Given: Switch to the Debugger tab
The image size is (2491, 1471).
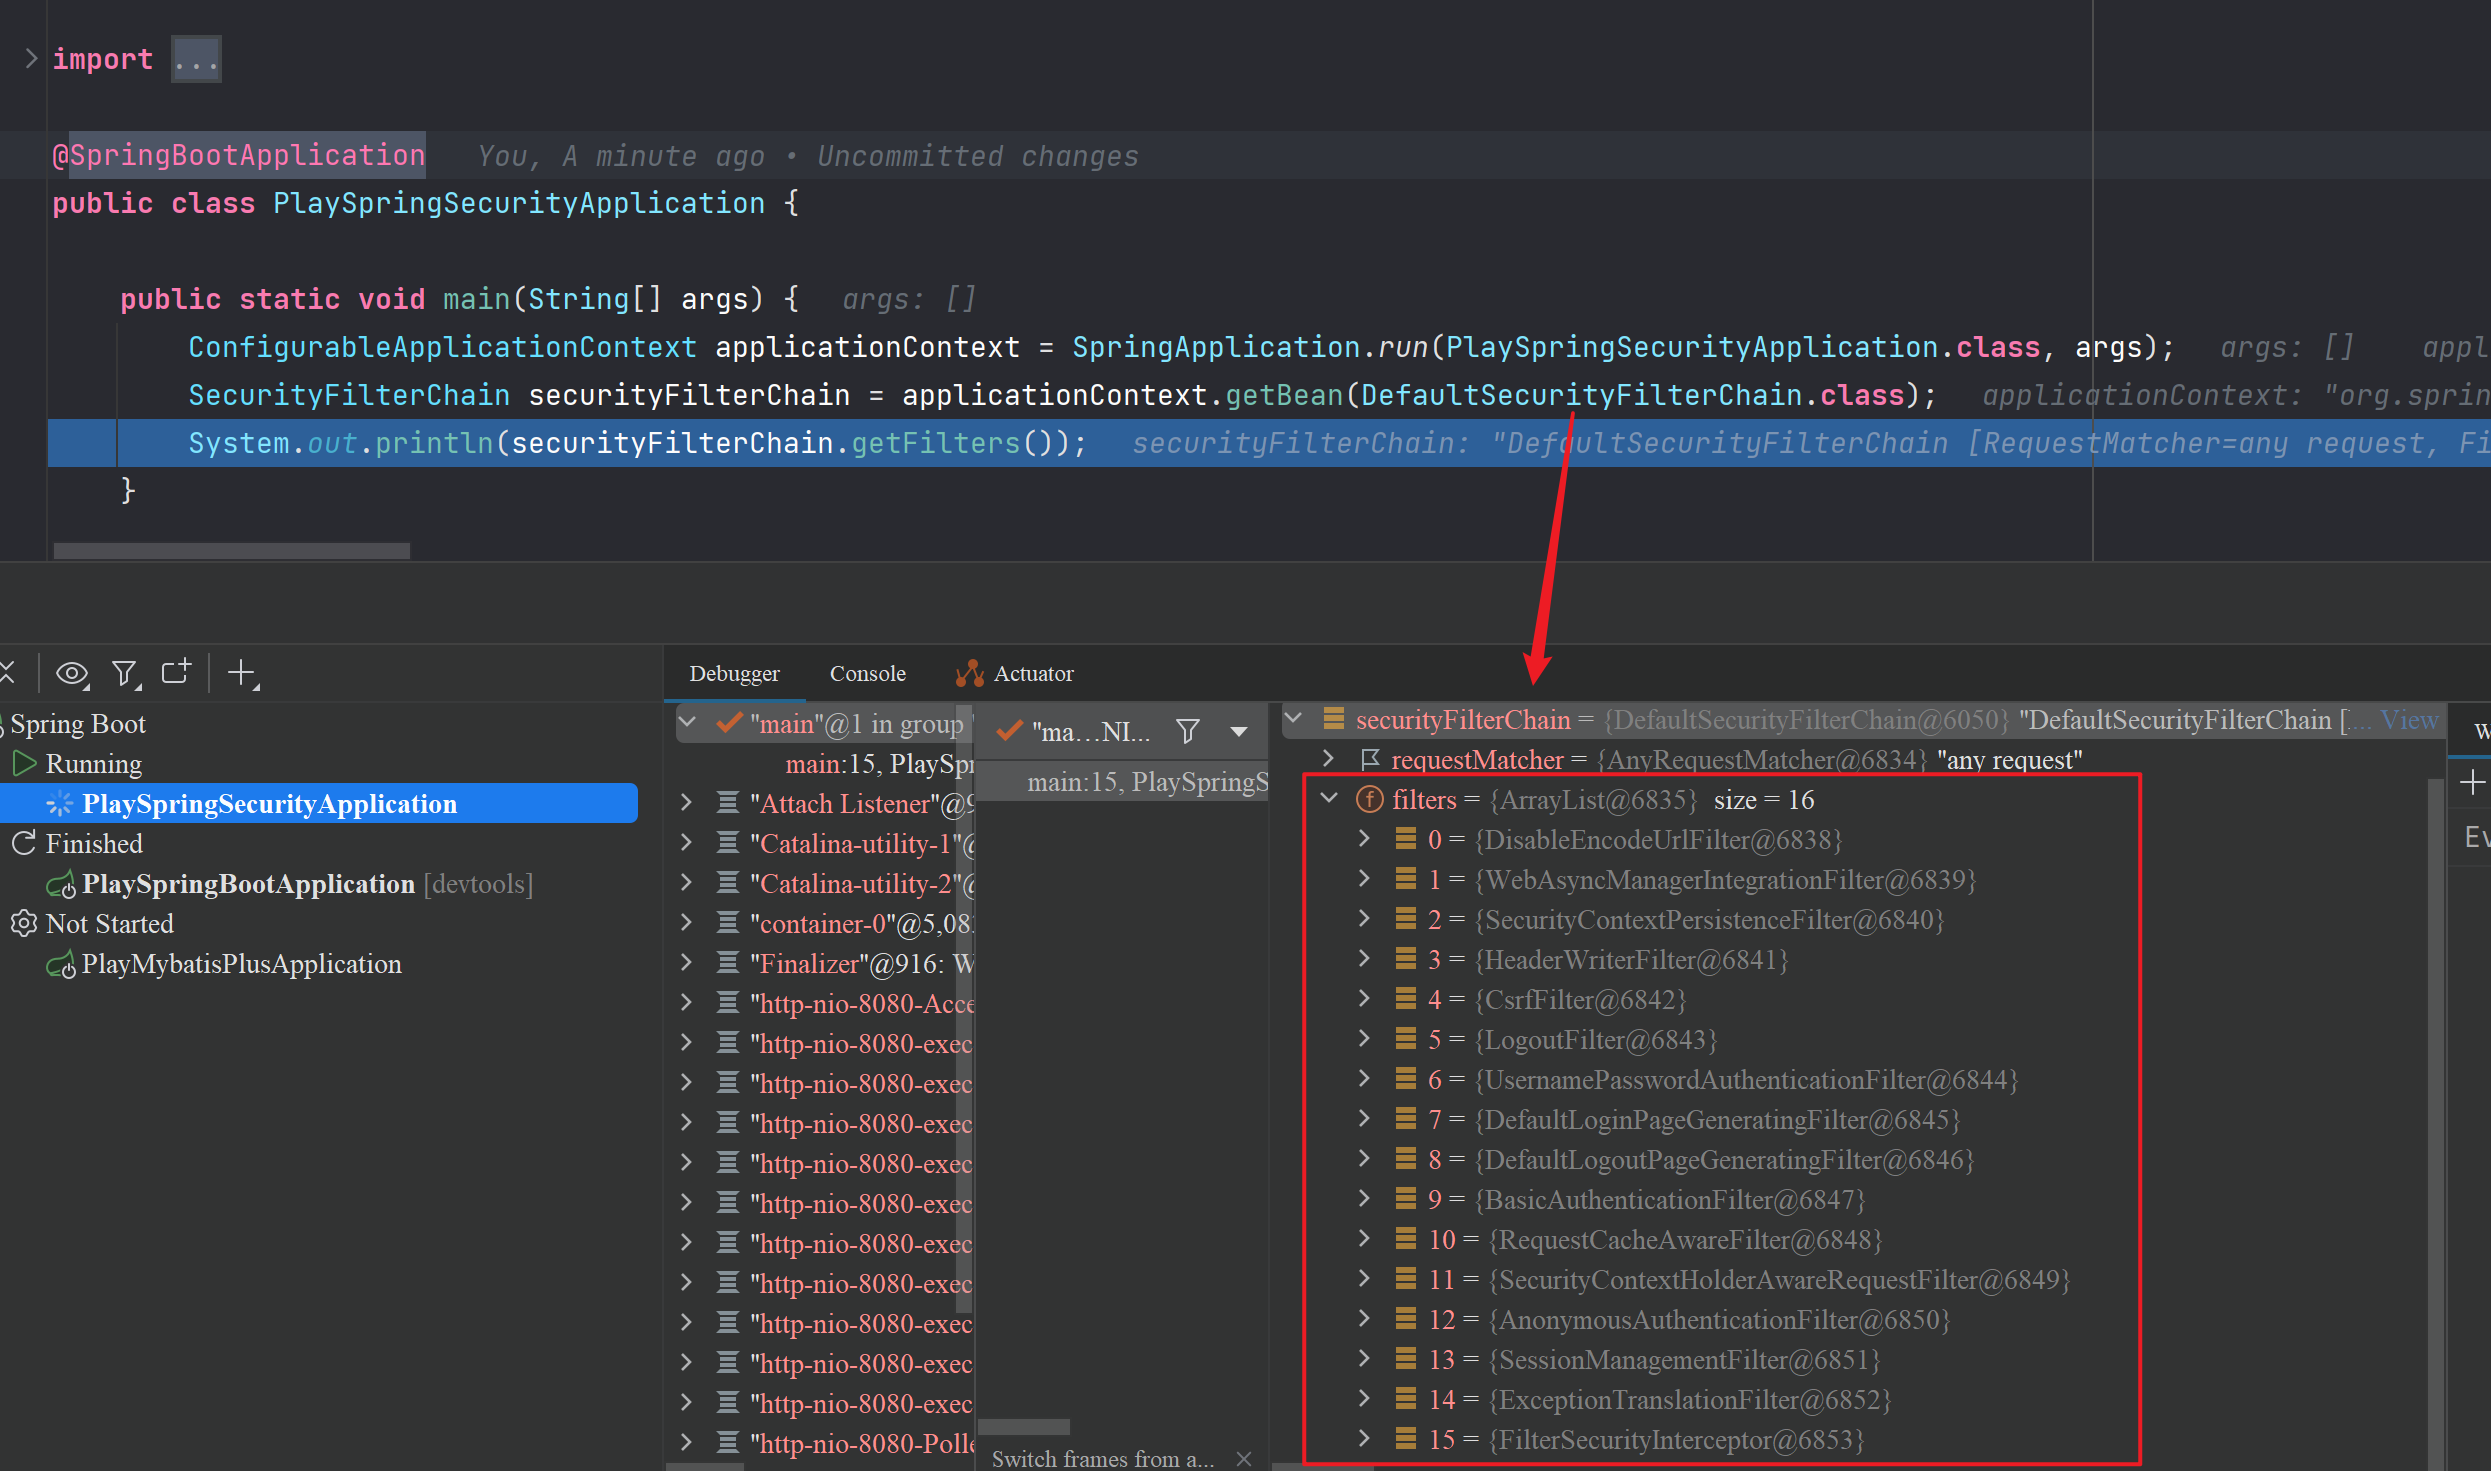Looking at the screenshot, I should (734, 674).
